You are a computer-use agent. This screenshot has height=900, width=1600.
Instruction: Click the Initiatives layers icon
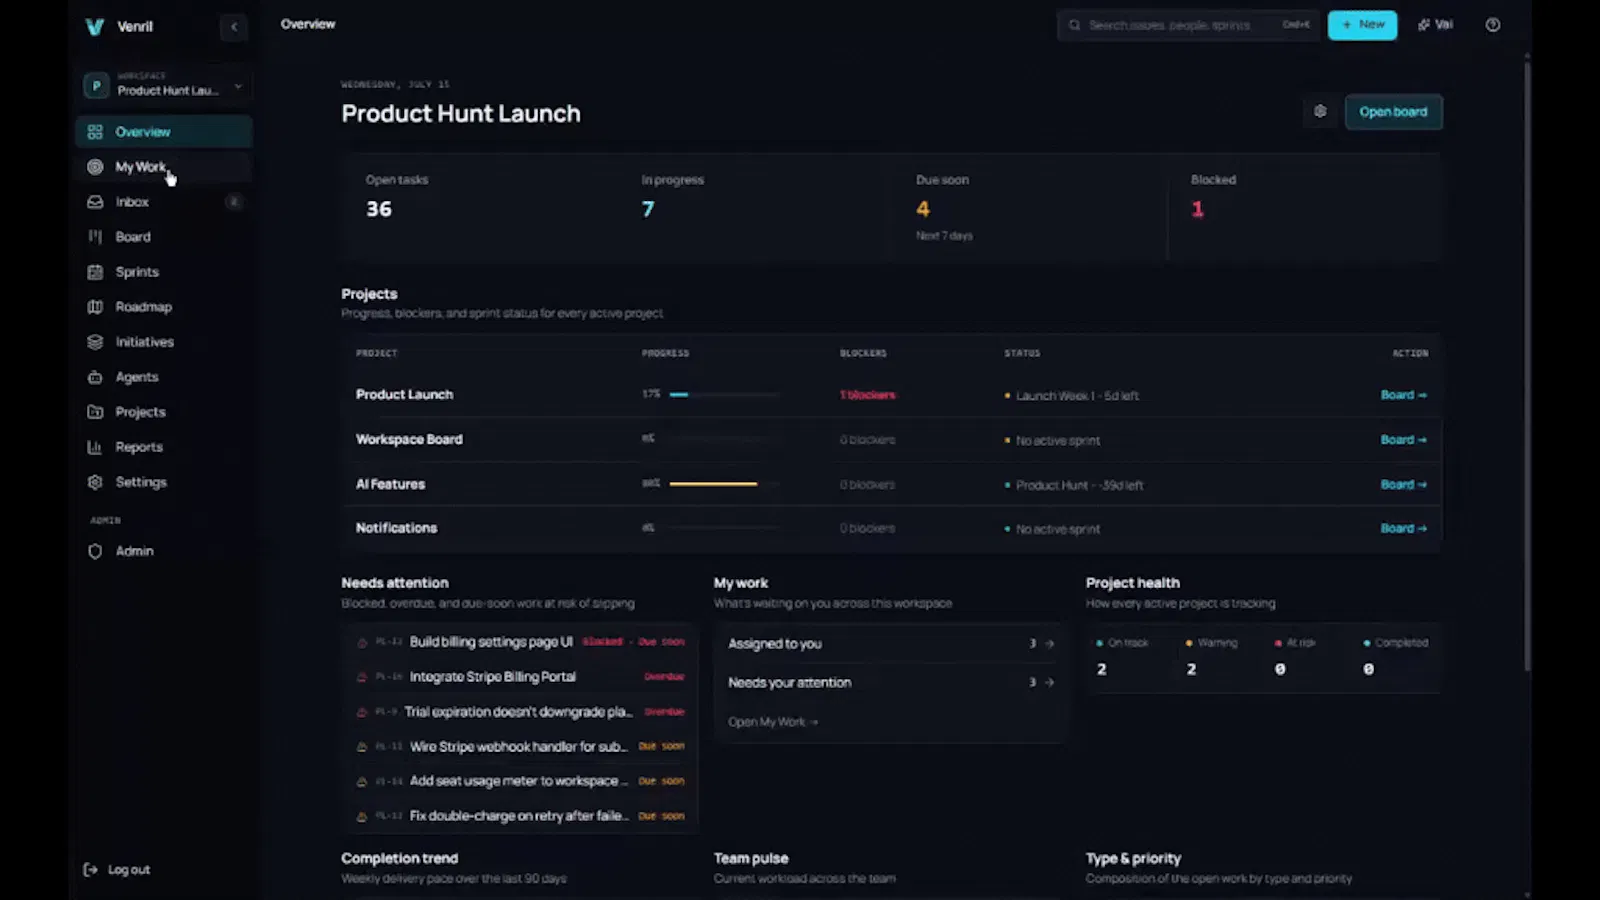(95, 342)
